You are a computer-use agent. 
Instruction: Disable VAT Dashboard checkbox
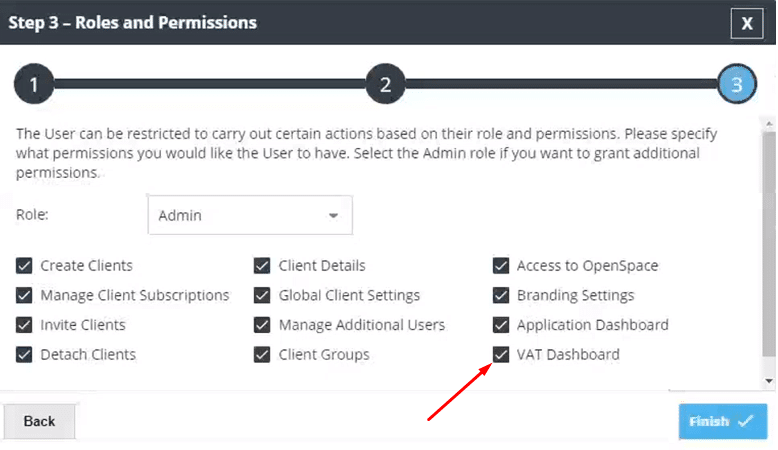tap(501, 354)
